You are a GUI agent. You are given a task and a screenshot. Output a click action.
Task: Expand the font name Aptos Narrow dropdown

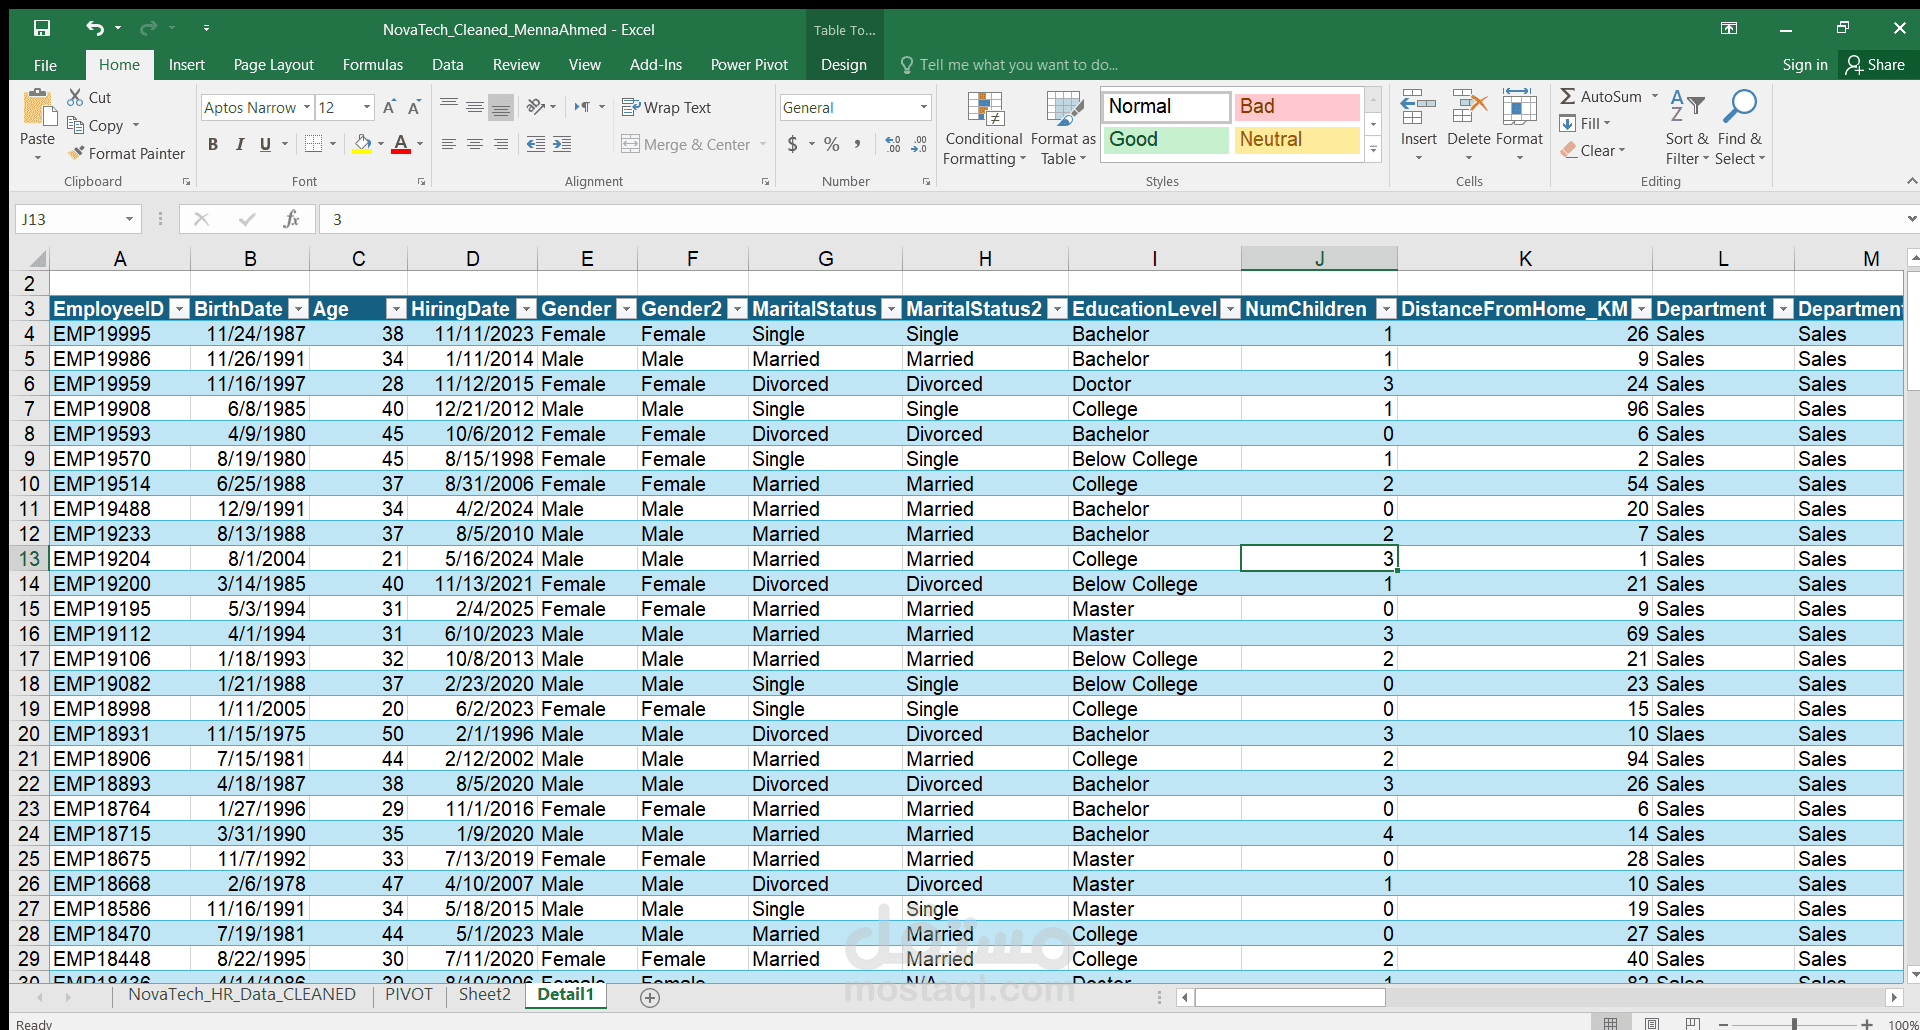(307, 107)
